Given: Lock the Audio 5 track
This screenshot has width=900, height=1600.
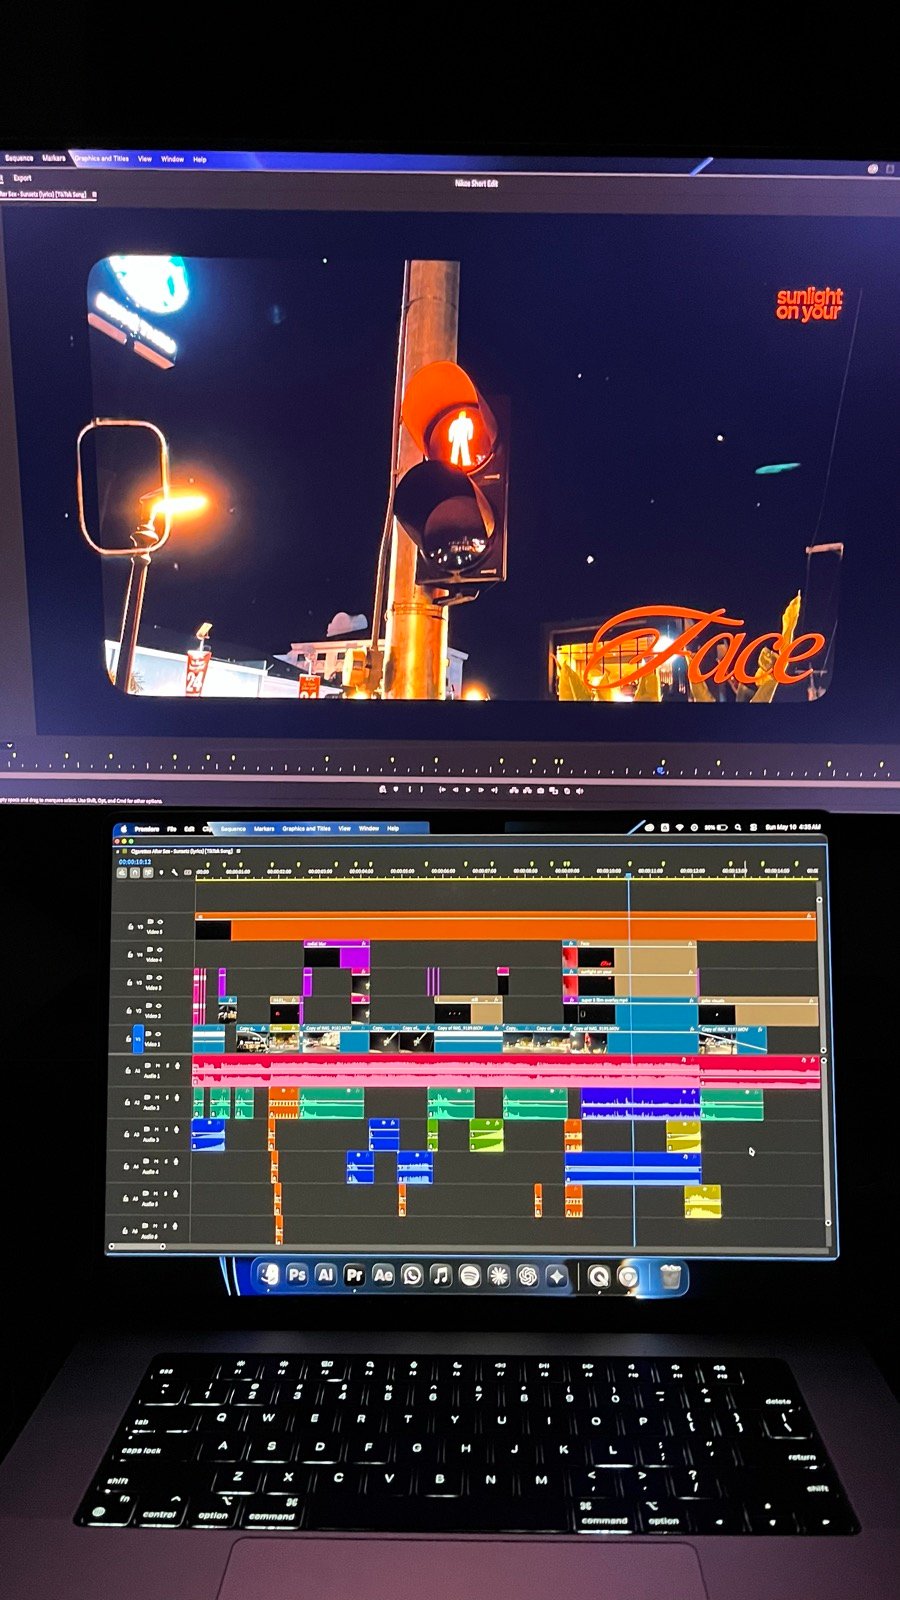Looking at the screenshot, I should (126, 1198).
